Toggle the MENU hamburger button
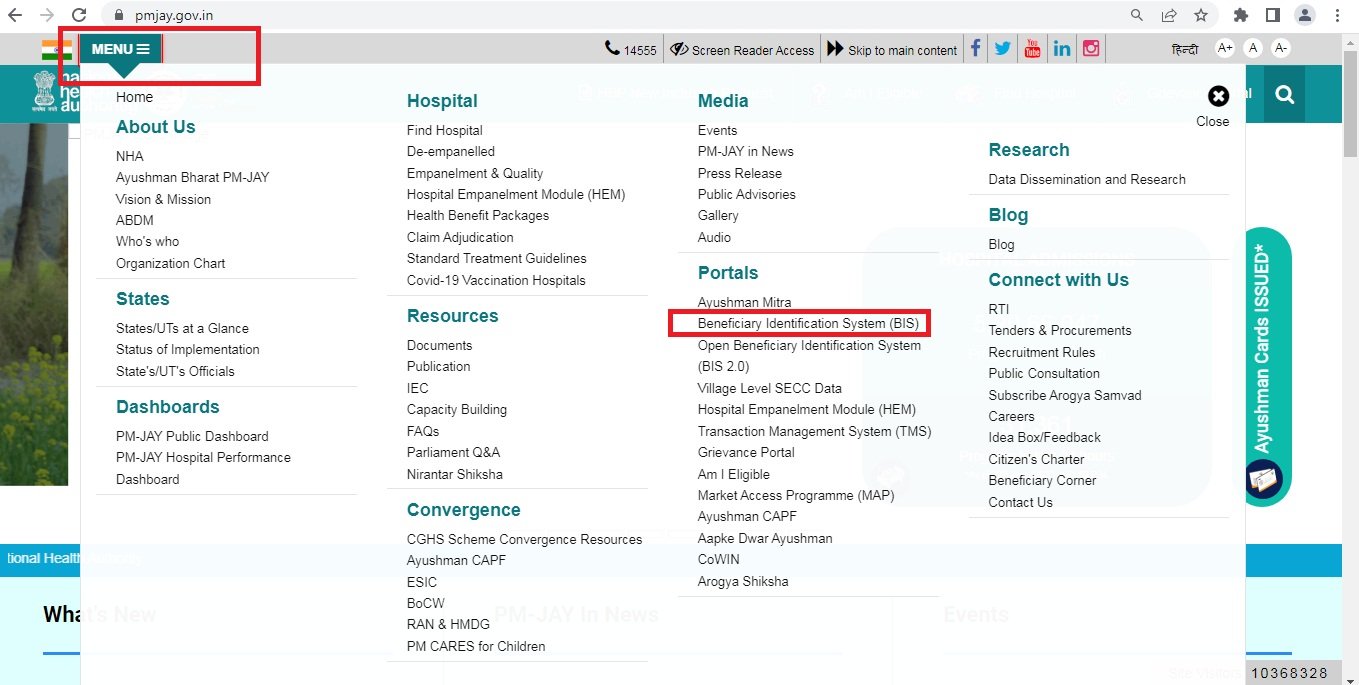The height and width of the screenshot is (685, 1359). pos(120,49)
